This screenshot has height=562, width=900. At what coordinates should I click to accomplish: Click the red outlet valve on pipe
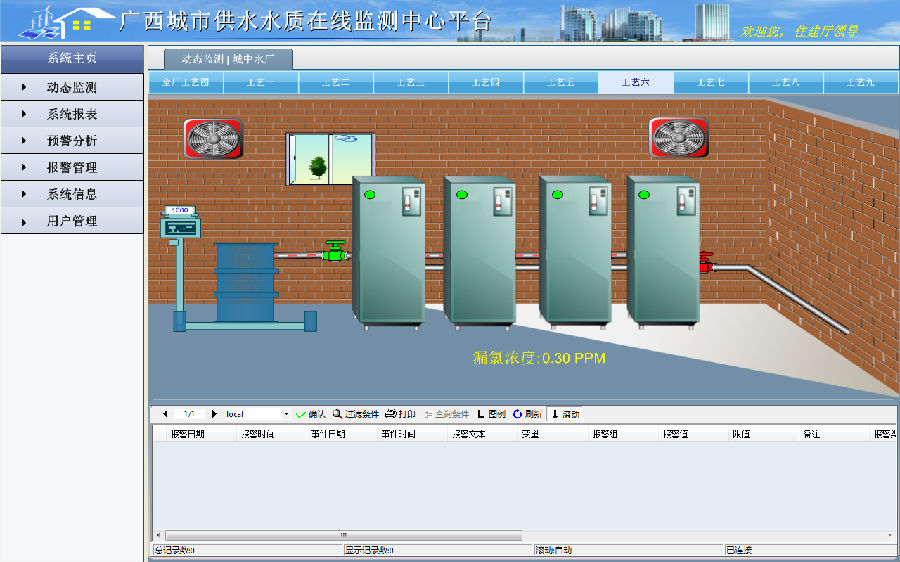point(705,262)
